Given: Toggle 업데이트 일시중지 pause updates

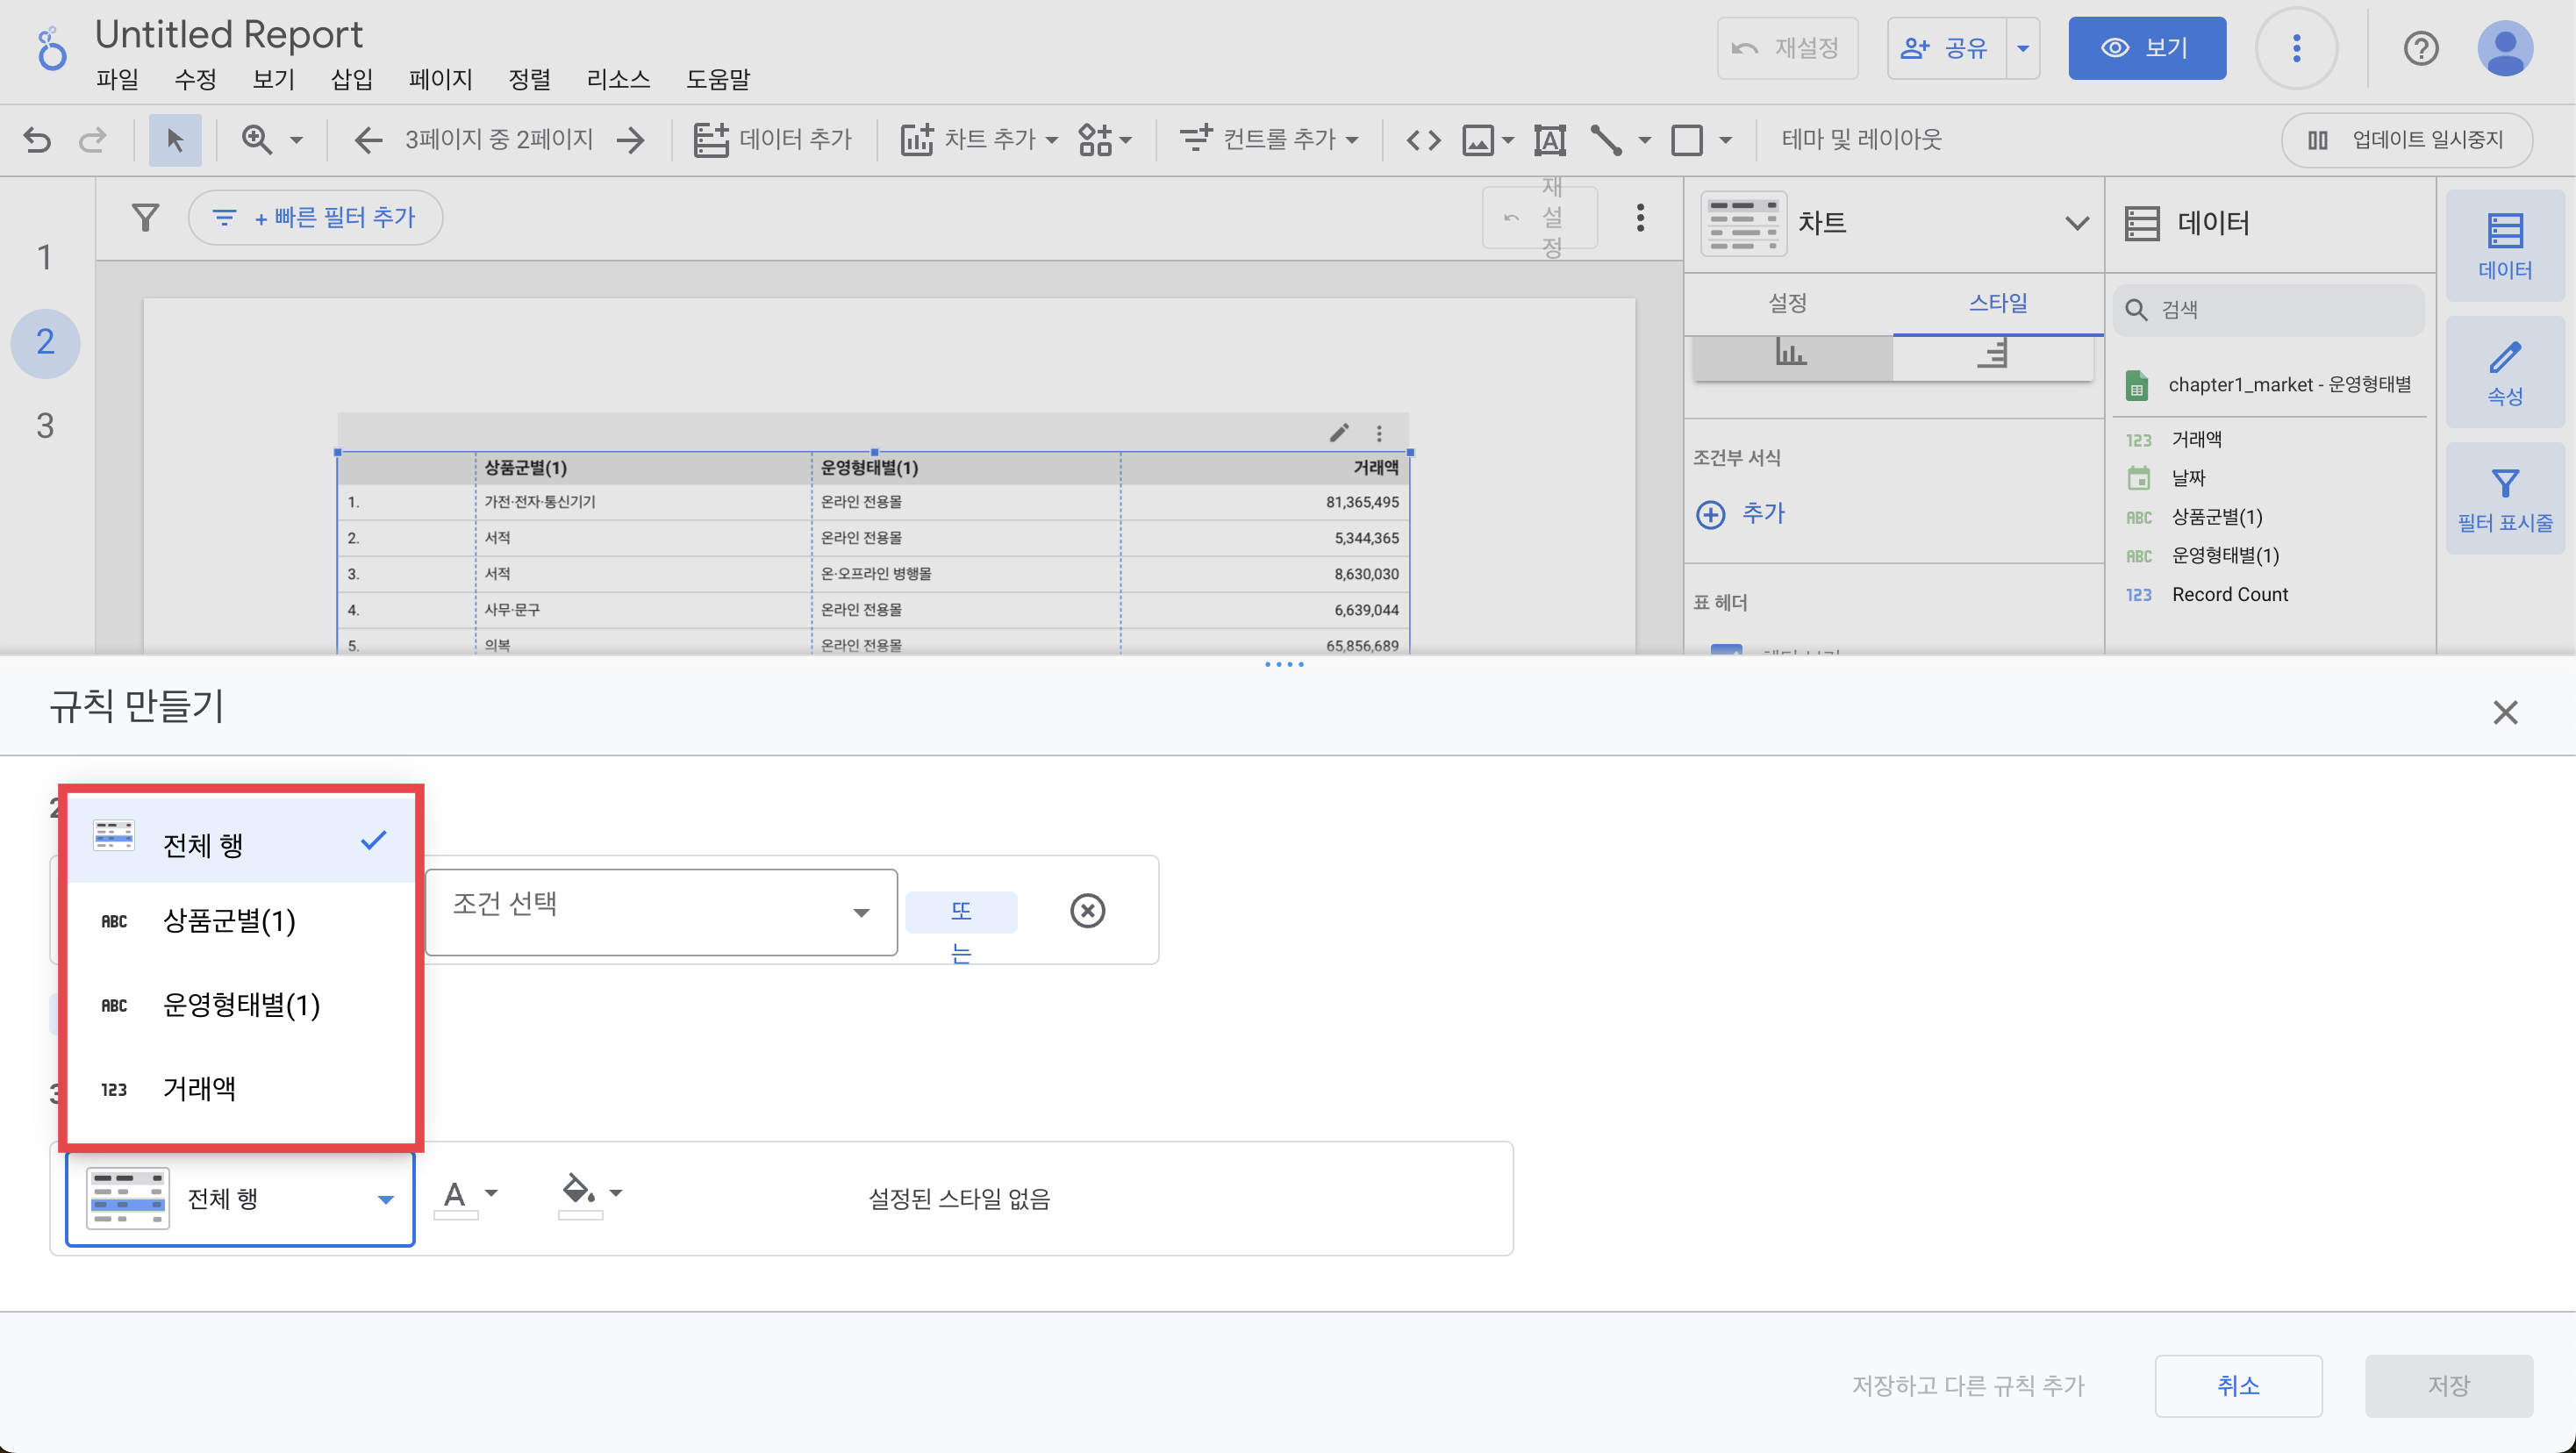Looking at the screenshot, I should [2406, 140].
